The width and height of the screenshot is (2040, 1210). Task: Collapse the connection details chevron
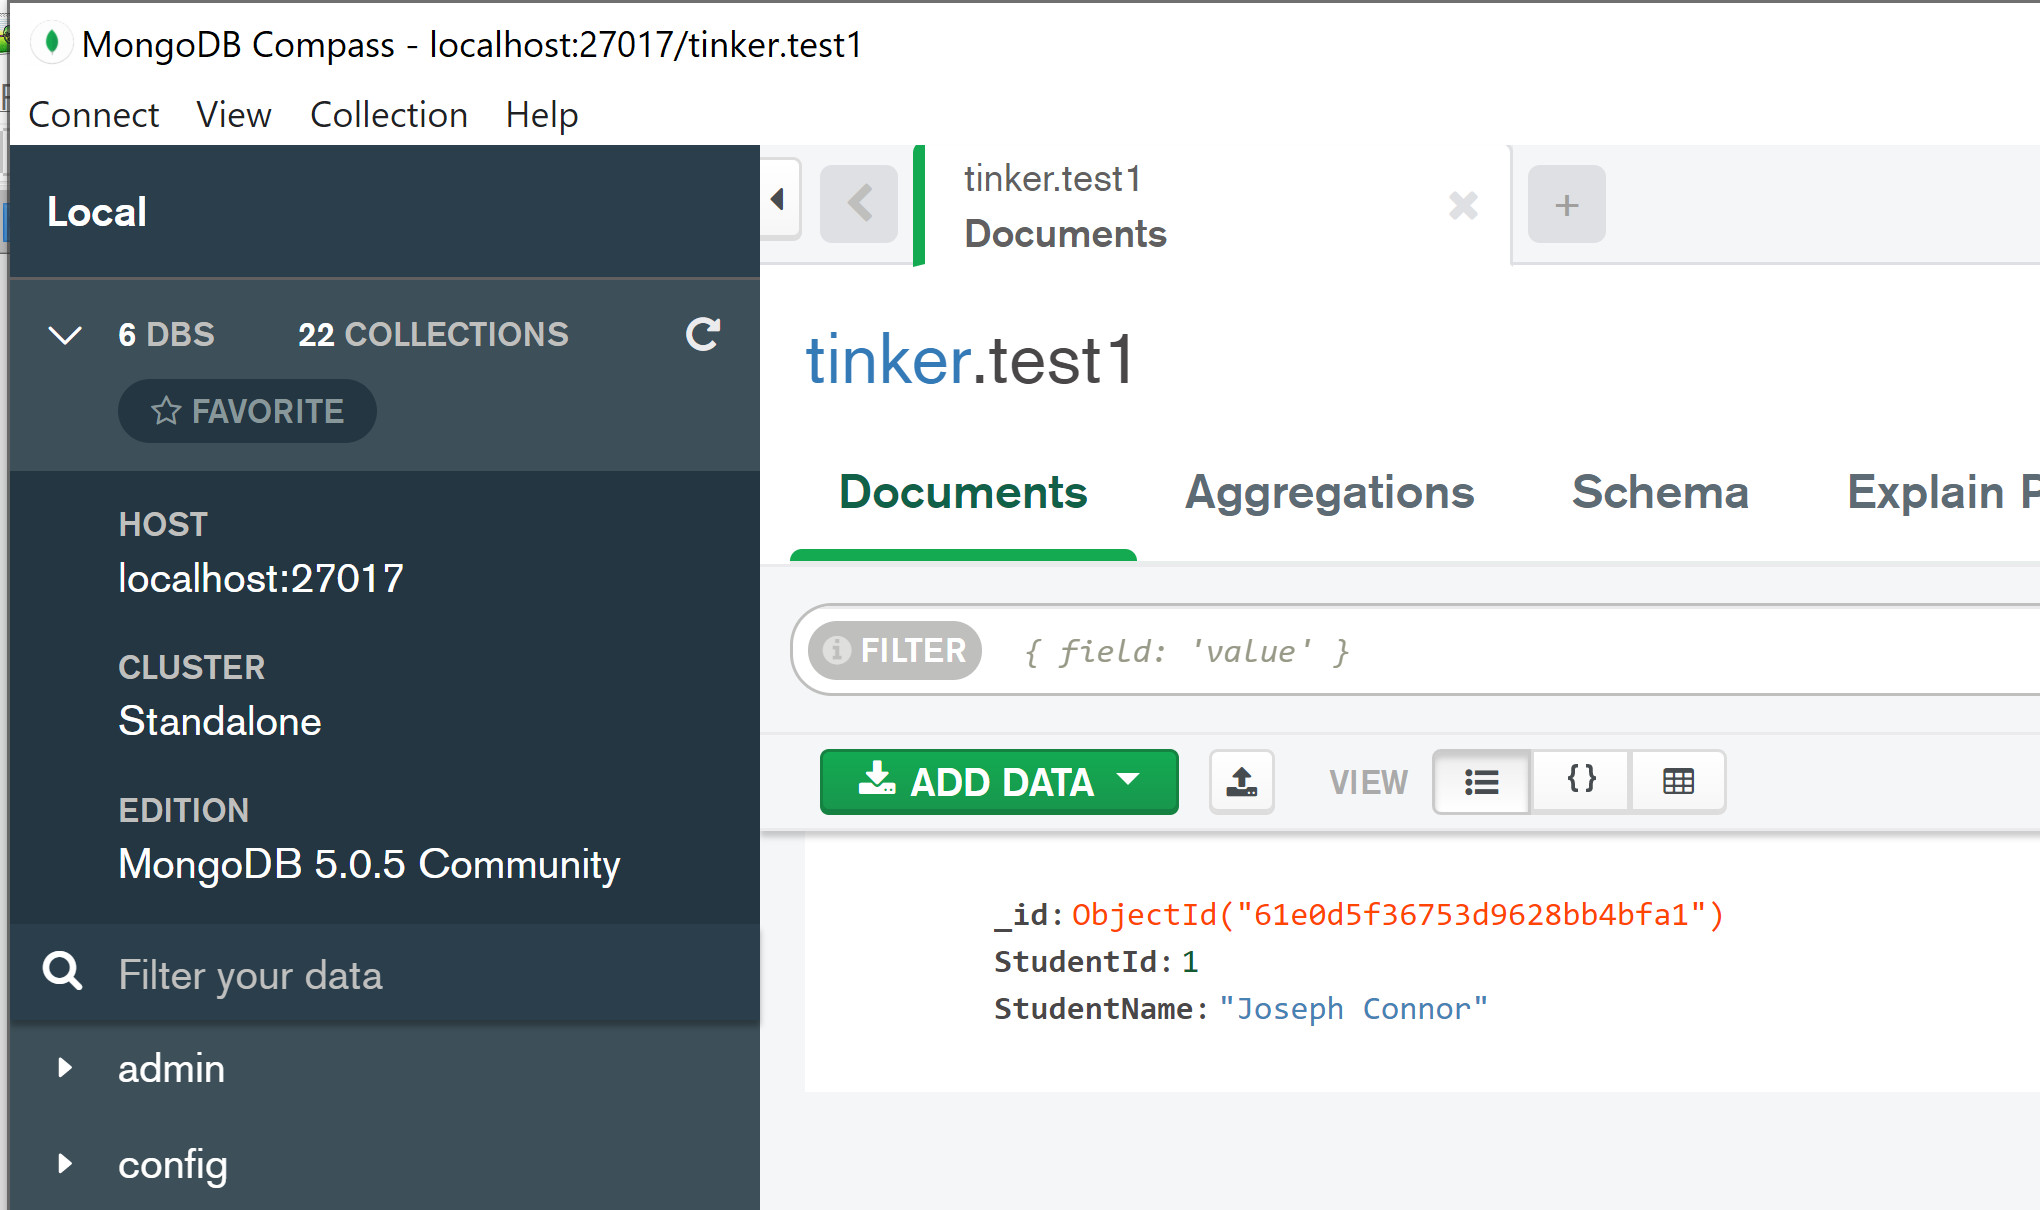(x=66, y=335)
